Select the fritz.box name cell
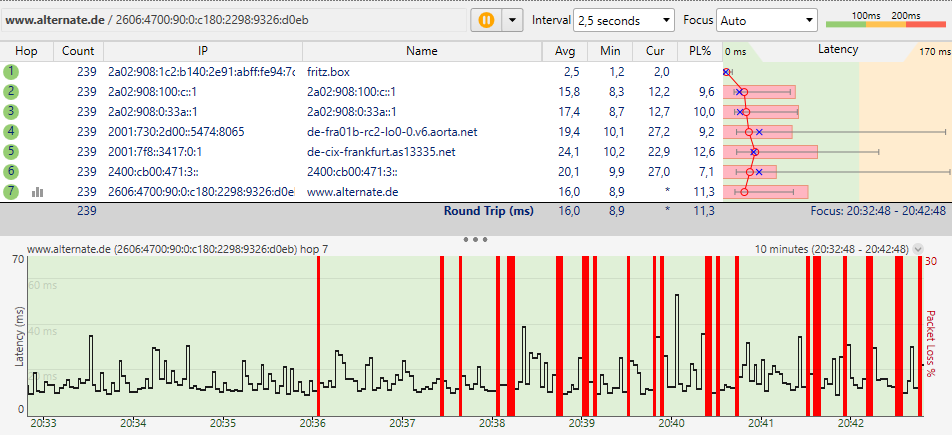Image resolution: width=952 pixels, height=435 pixels. coord(328,72)
